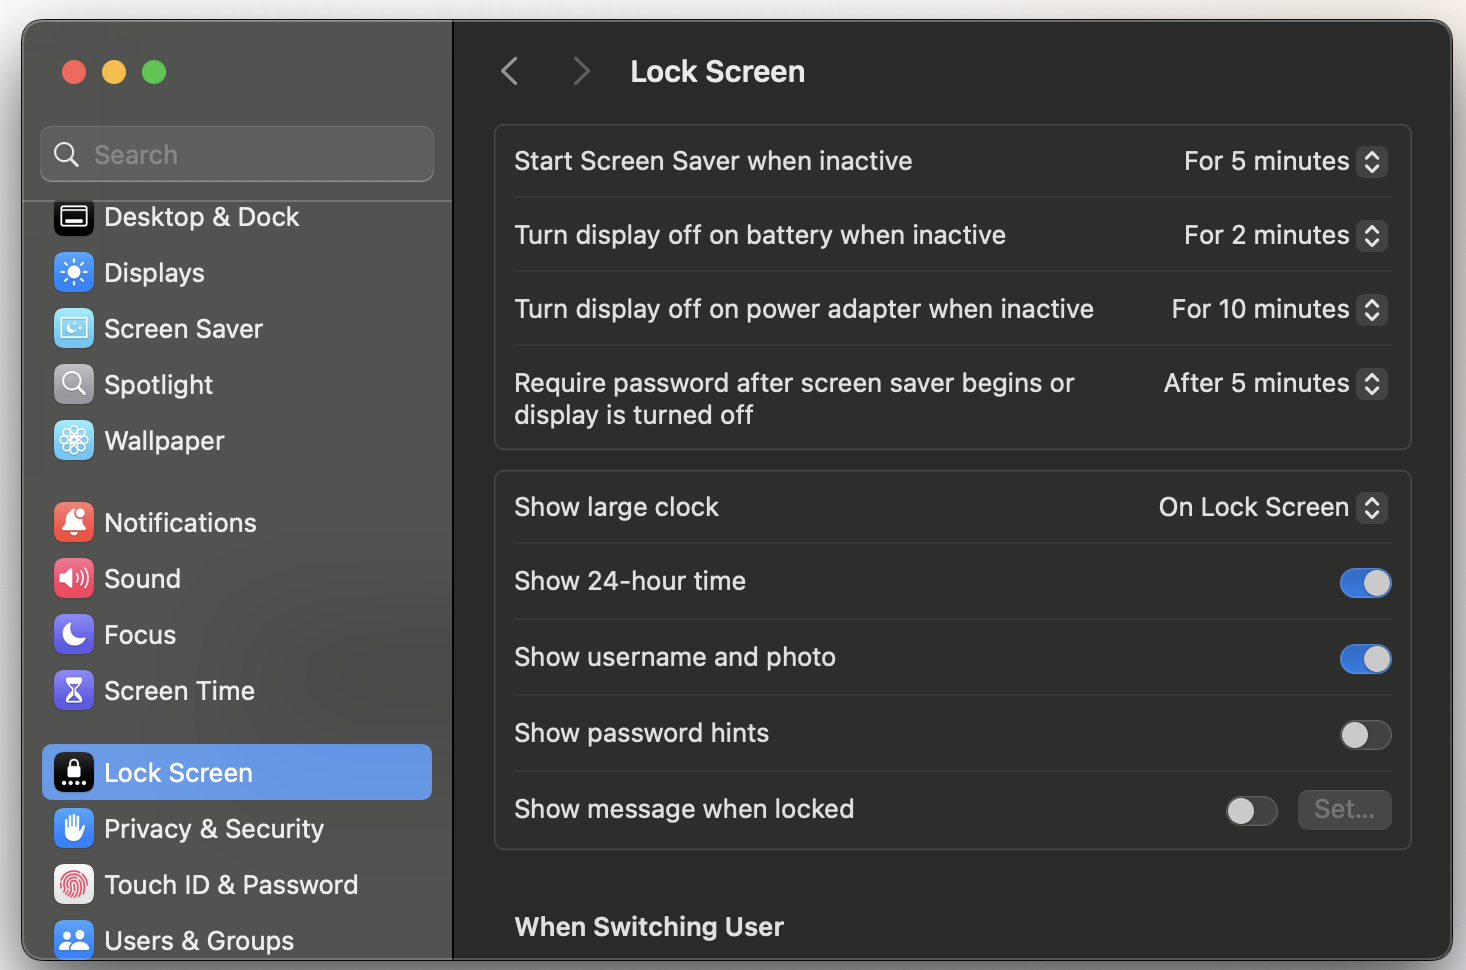This screenshot has width=1466, height=970.
Task: Click the Sound speaker icon
Action: click(74, 579)
